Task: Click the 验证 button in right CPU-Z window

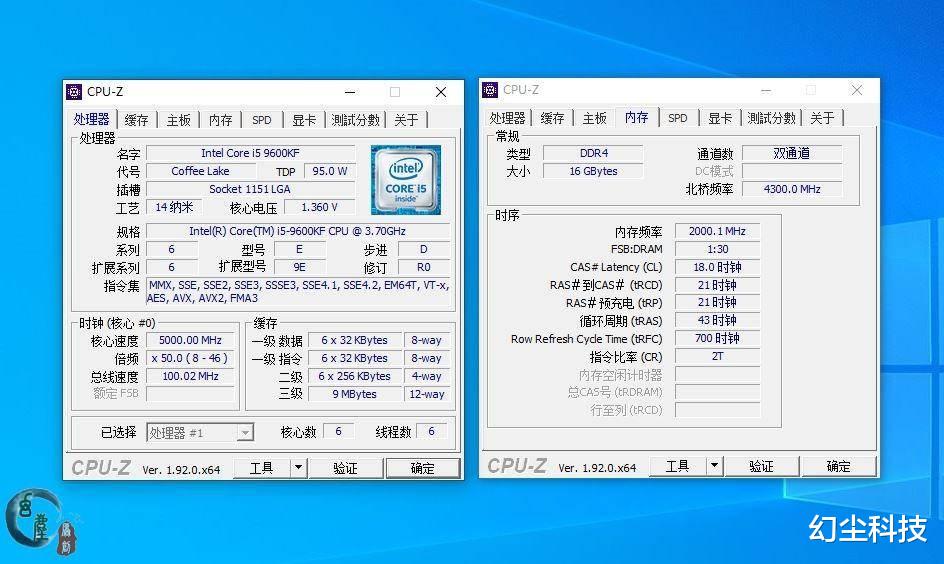Action: tap(762, 465)
